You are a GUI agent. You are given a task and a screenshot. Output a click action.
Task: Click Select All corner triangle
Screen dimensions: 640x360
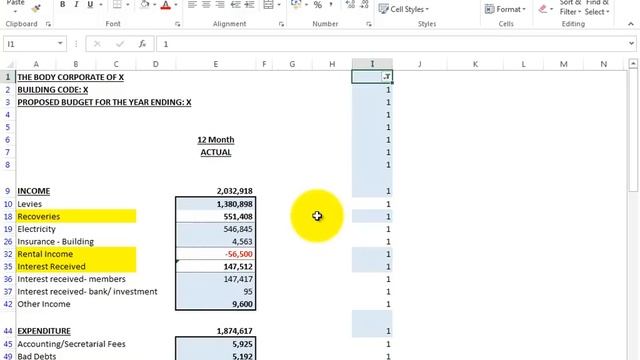pos(9,64)
